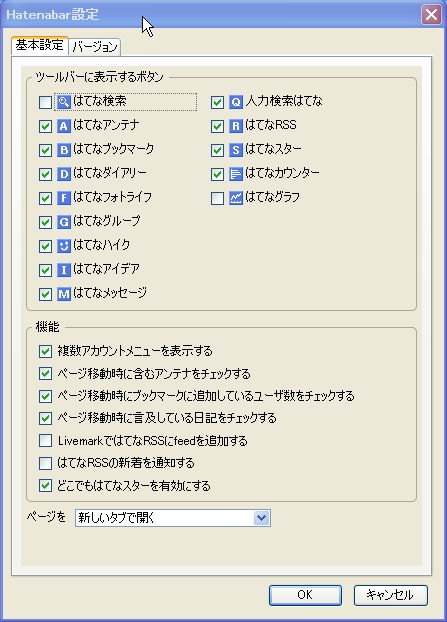This screenshot has width=447, height=622.
Task: Click the はてなブックマーク 'B' icon
Action: [63, 150]
